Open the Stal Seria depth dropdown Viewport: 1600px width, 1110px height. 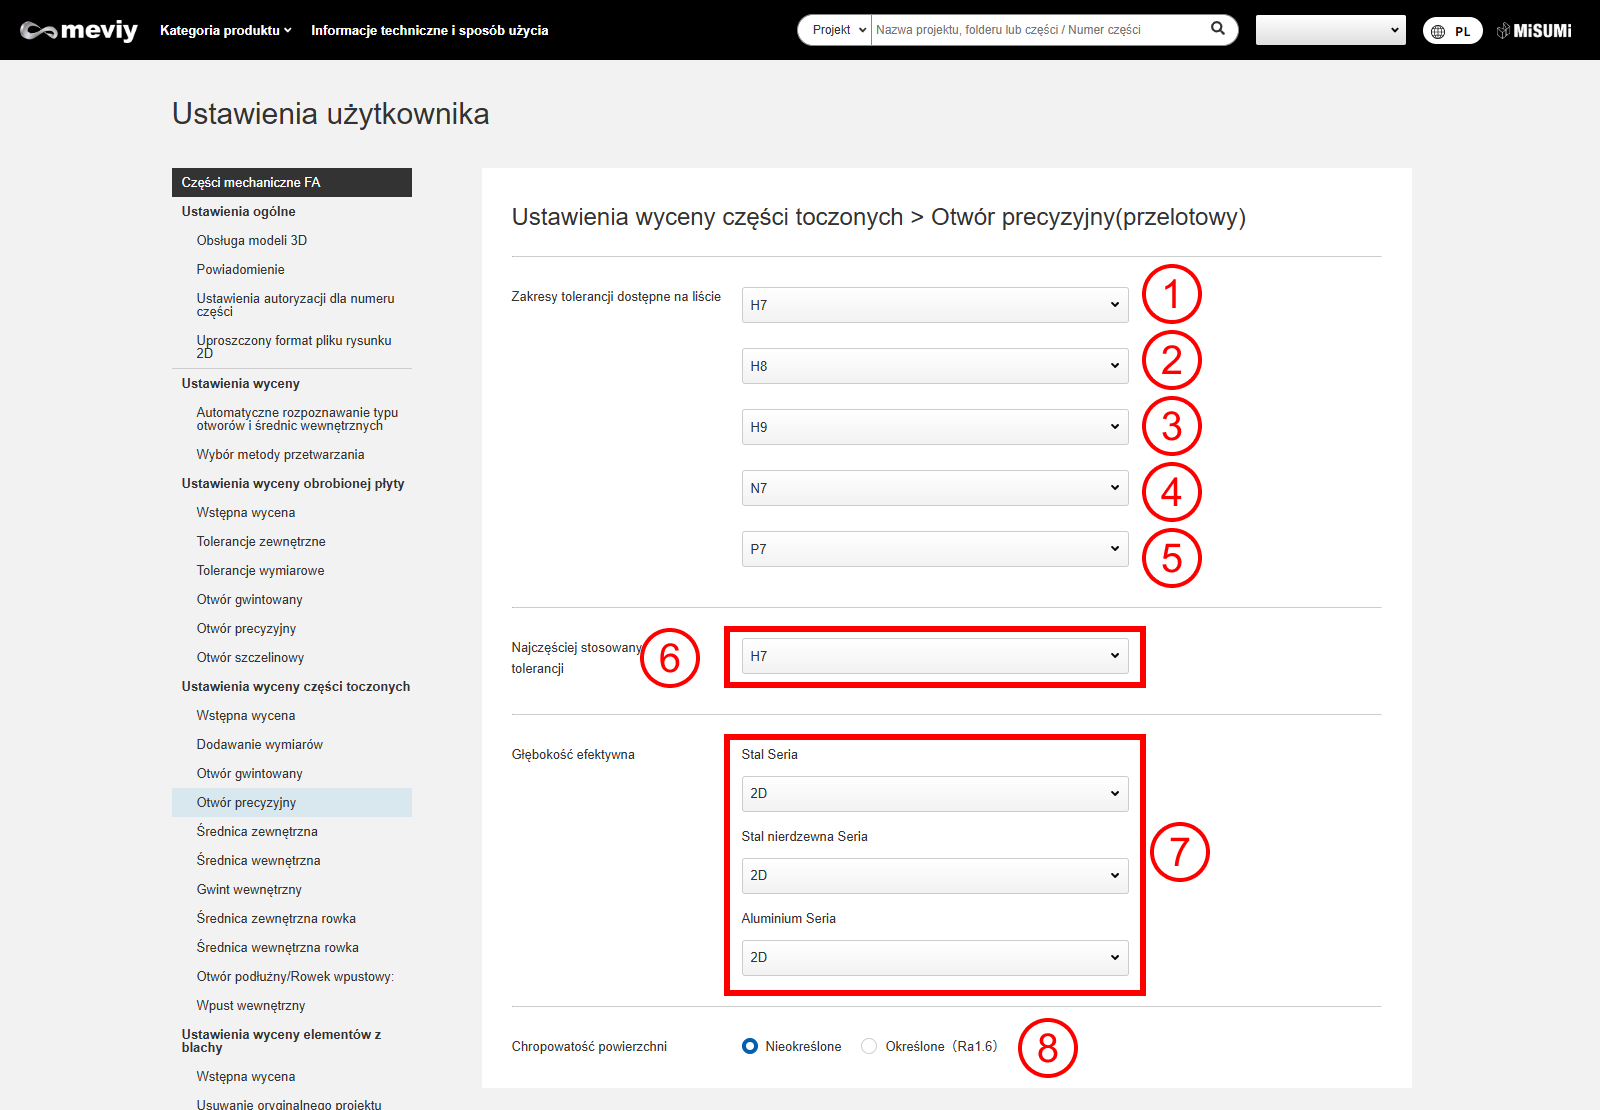[934, 793]
